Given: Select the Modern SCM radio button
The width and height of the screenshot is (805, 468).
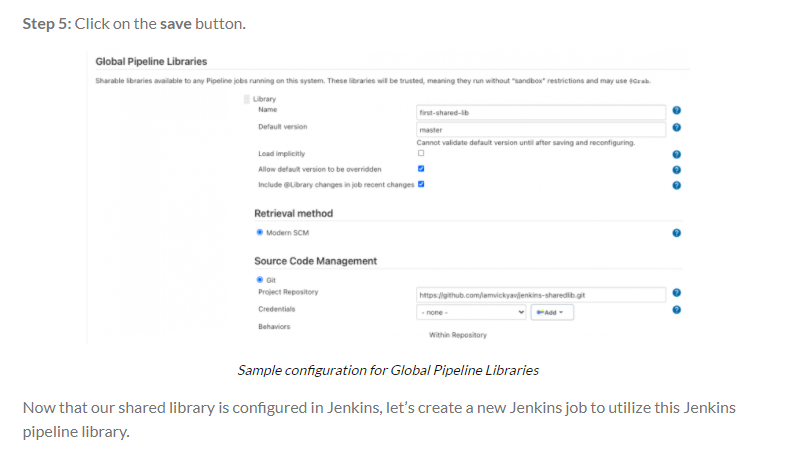Looking at the screenshot, I should click(x=260, y=232).
